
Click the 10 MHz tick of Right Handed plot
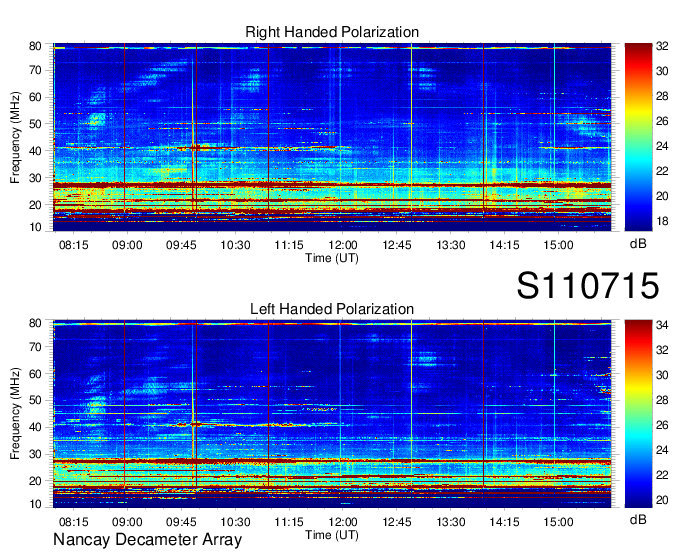click(35, 227)
